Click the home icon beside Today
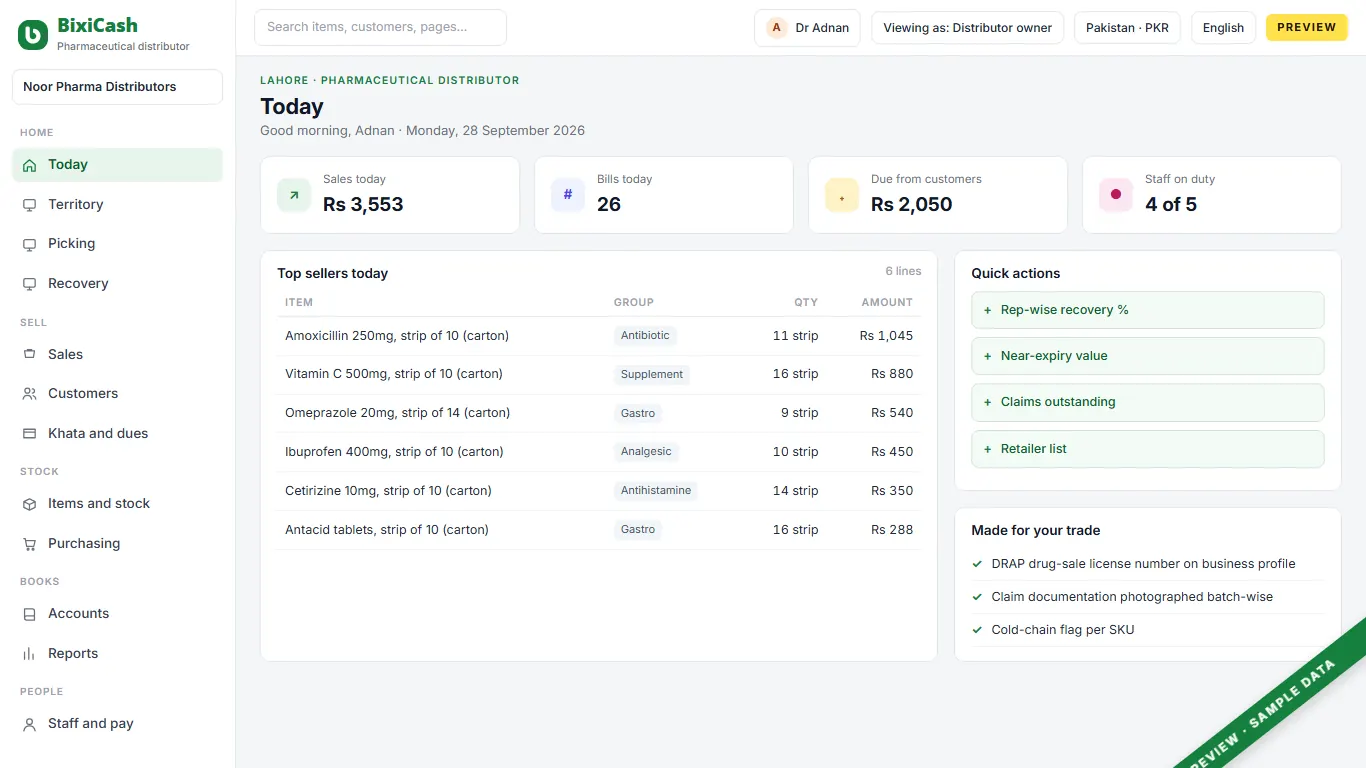Screen dimensions: 1366x768 (x=29, y=165)
